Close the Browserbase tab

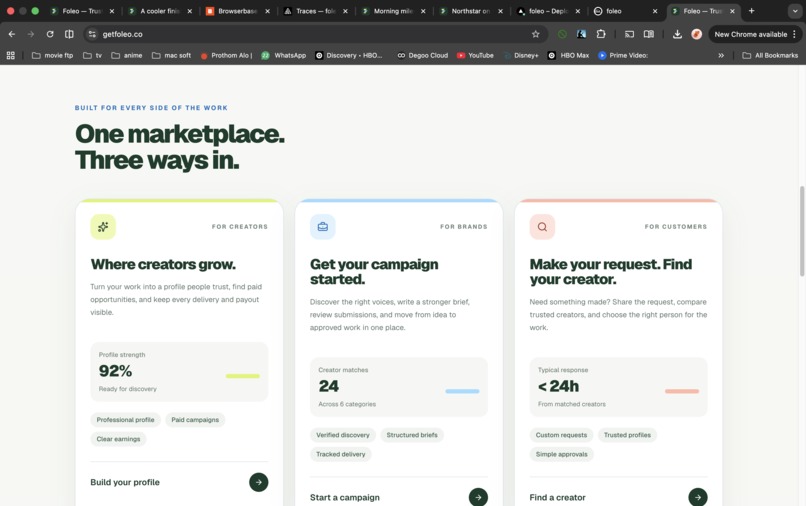point(267,11)
